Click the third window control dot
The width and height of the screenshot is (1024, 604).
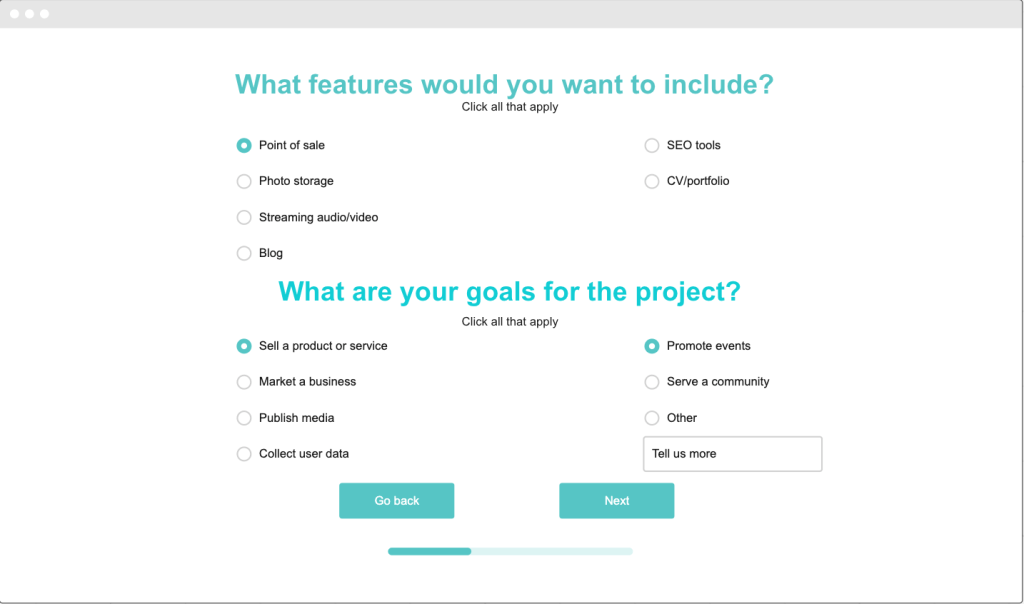coord(44,14)
